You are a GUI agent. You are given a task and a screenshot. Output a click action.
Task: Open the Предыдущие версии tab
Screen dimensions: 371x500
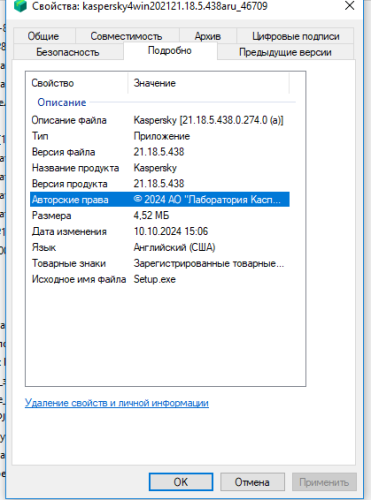(285, 52)
